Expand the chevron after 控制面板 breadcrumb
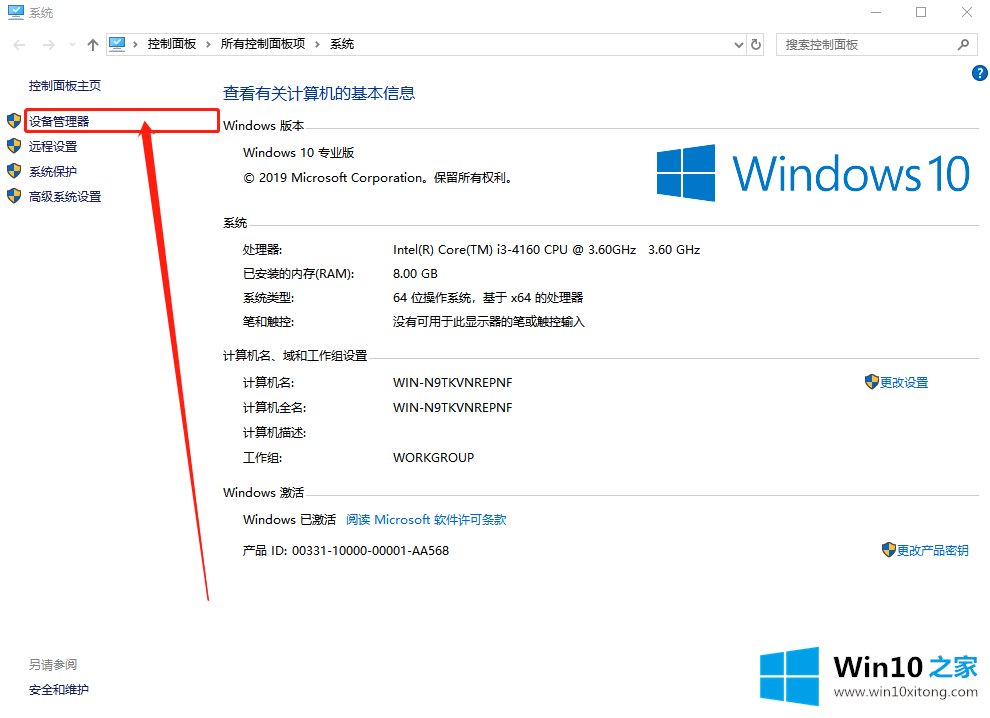Image resolution: width=990 pixels, height=718 pixels. point(208,44)
